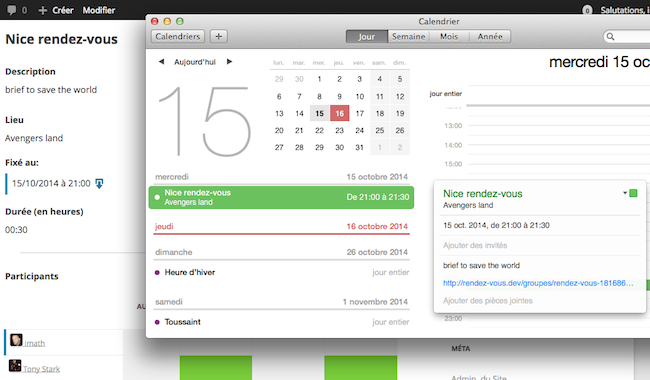Switch to the Semaine view tab
This screenshot has width=650, height=380.
pyautogui.click(x=408, y=36)
